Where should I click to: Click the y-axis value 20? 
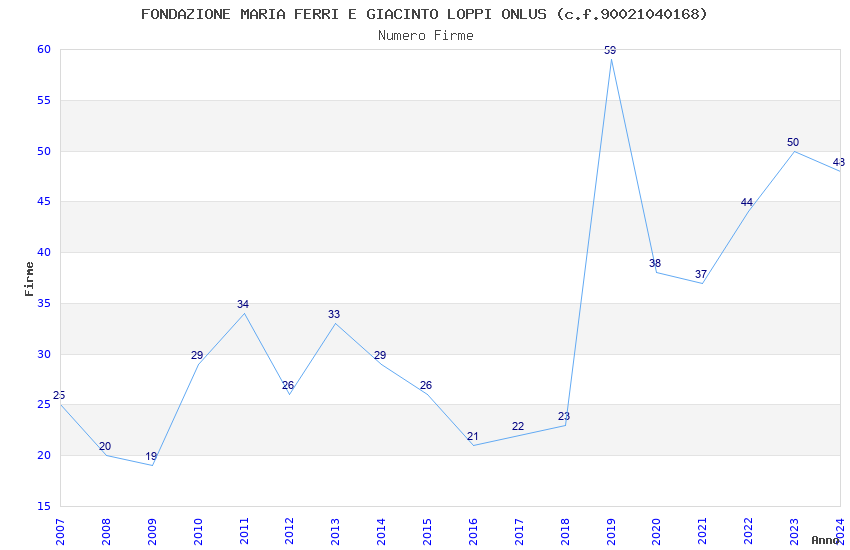(x=44, y=456)
